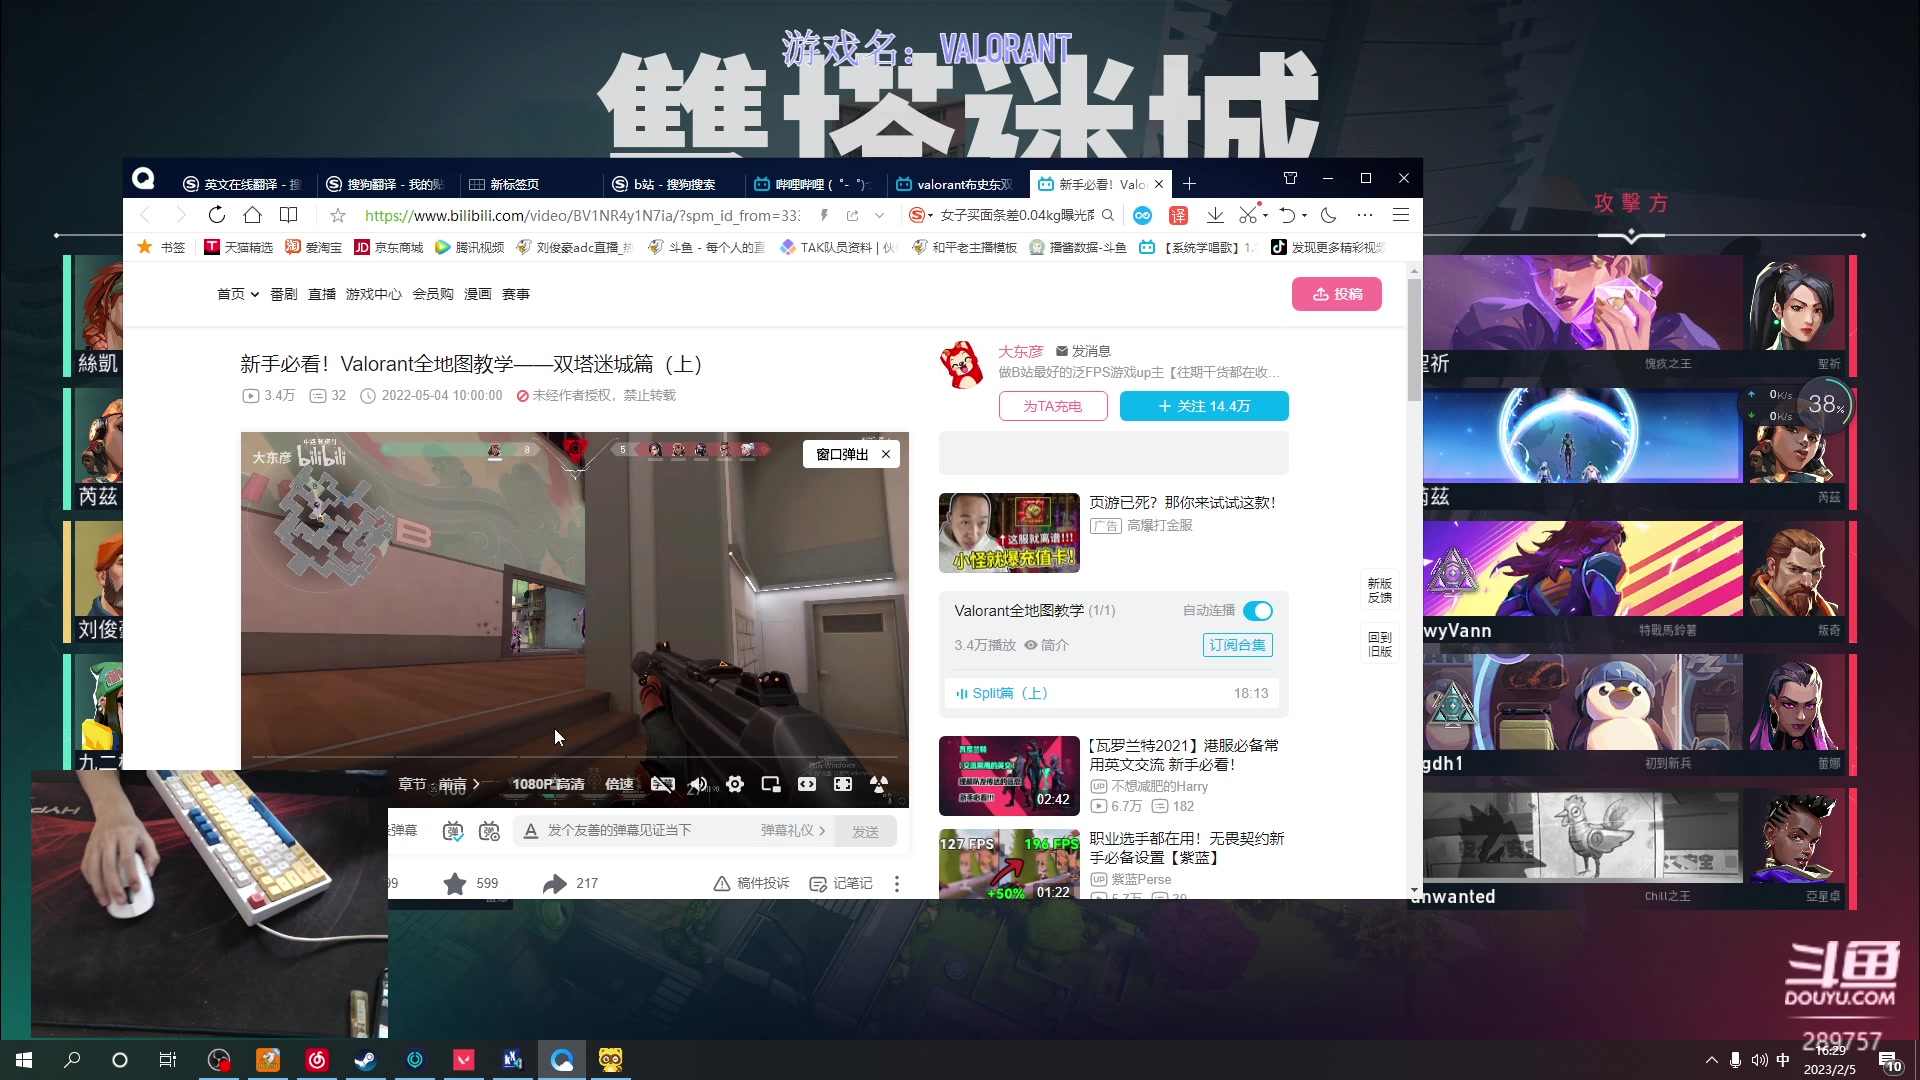Enter picture-in-picture mini player mode
The width and height of the screenshot is (1920, 1080).
point(771,784)
